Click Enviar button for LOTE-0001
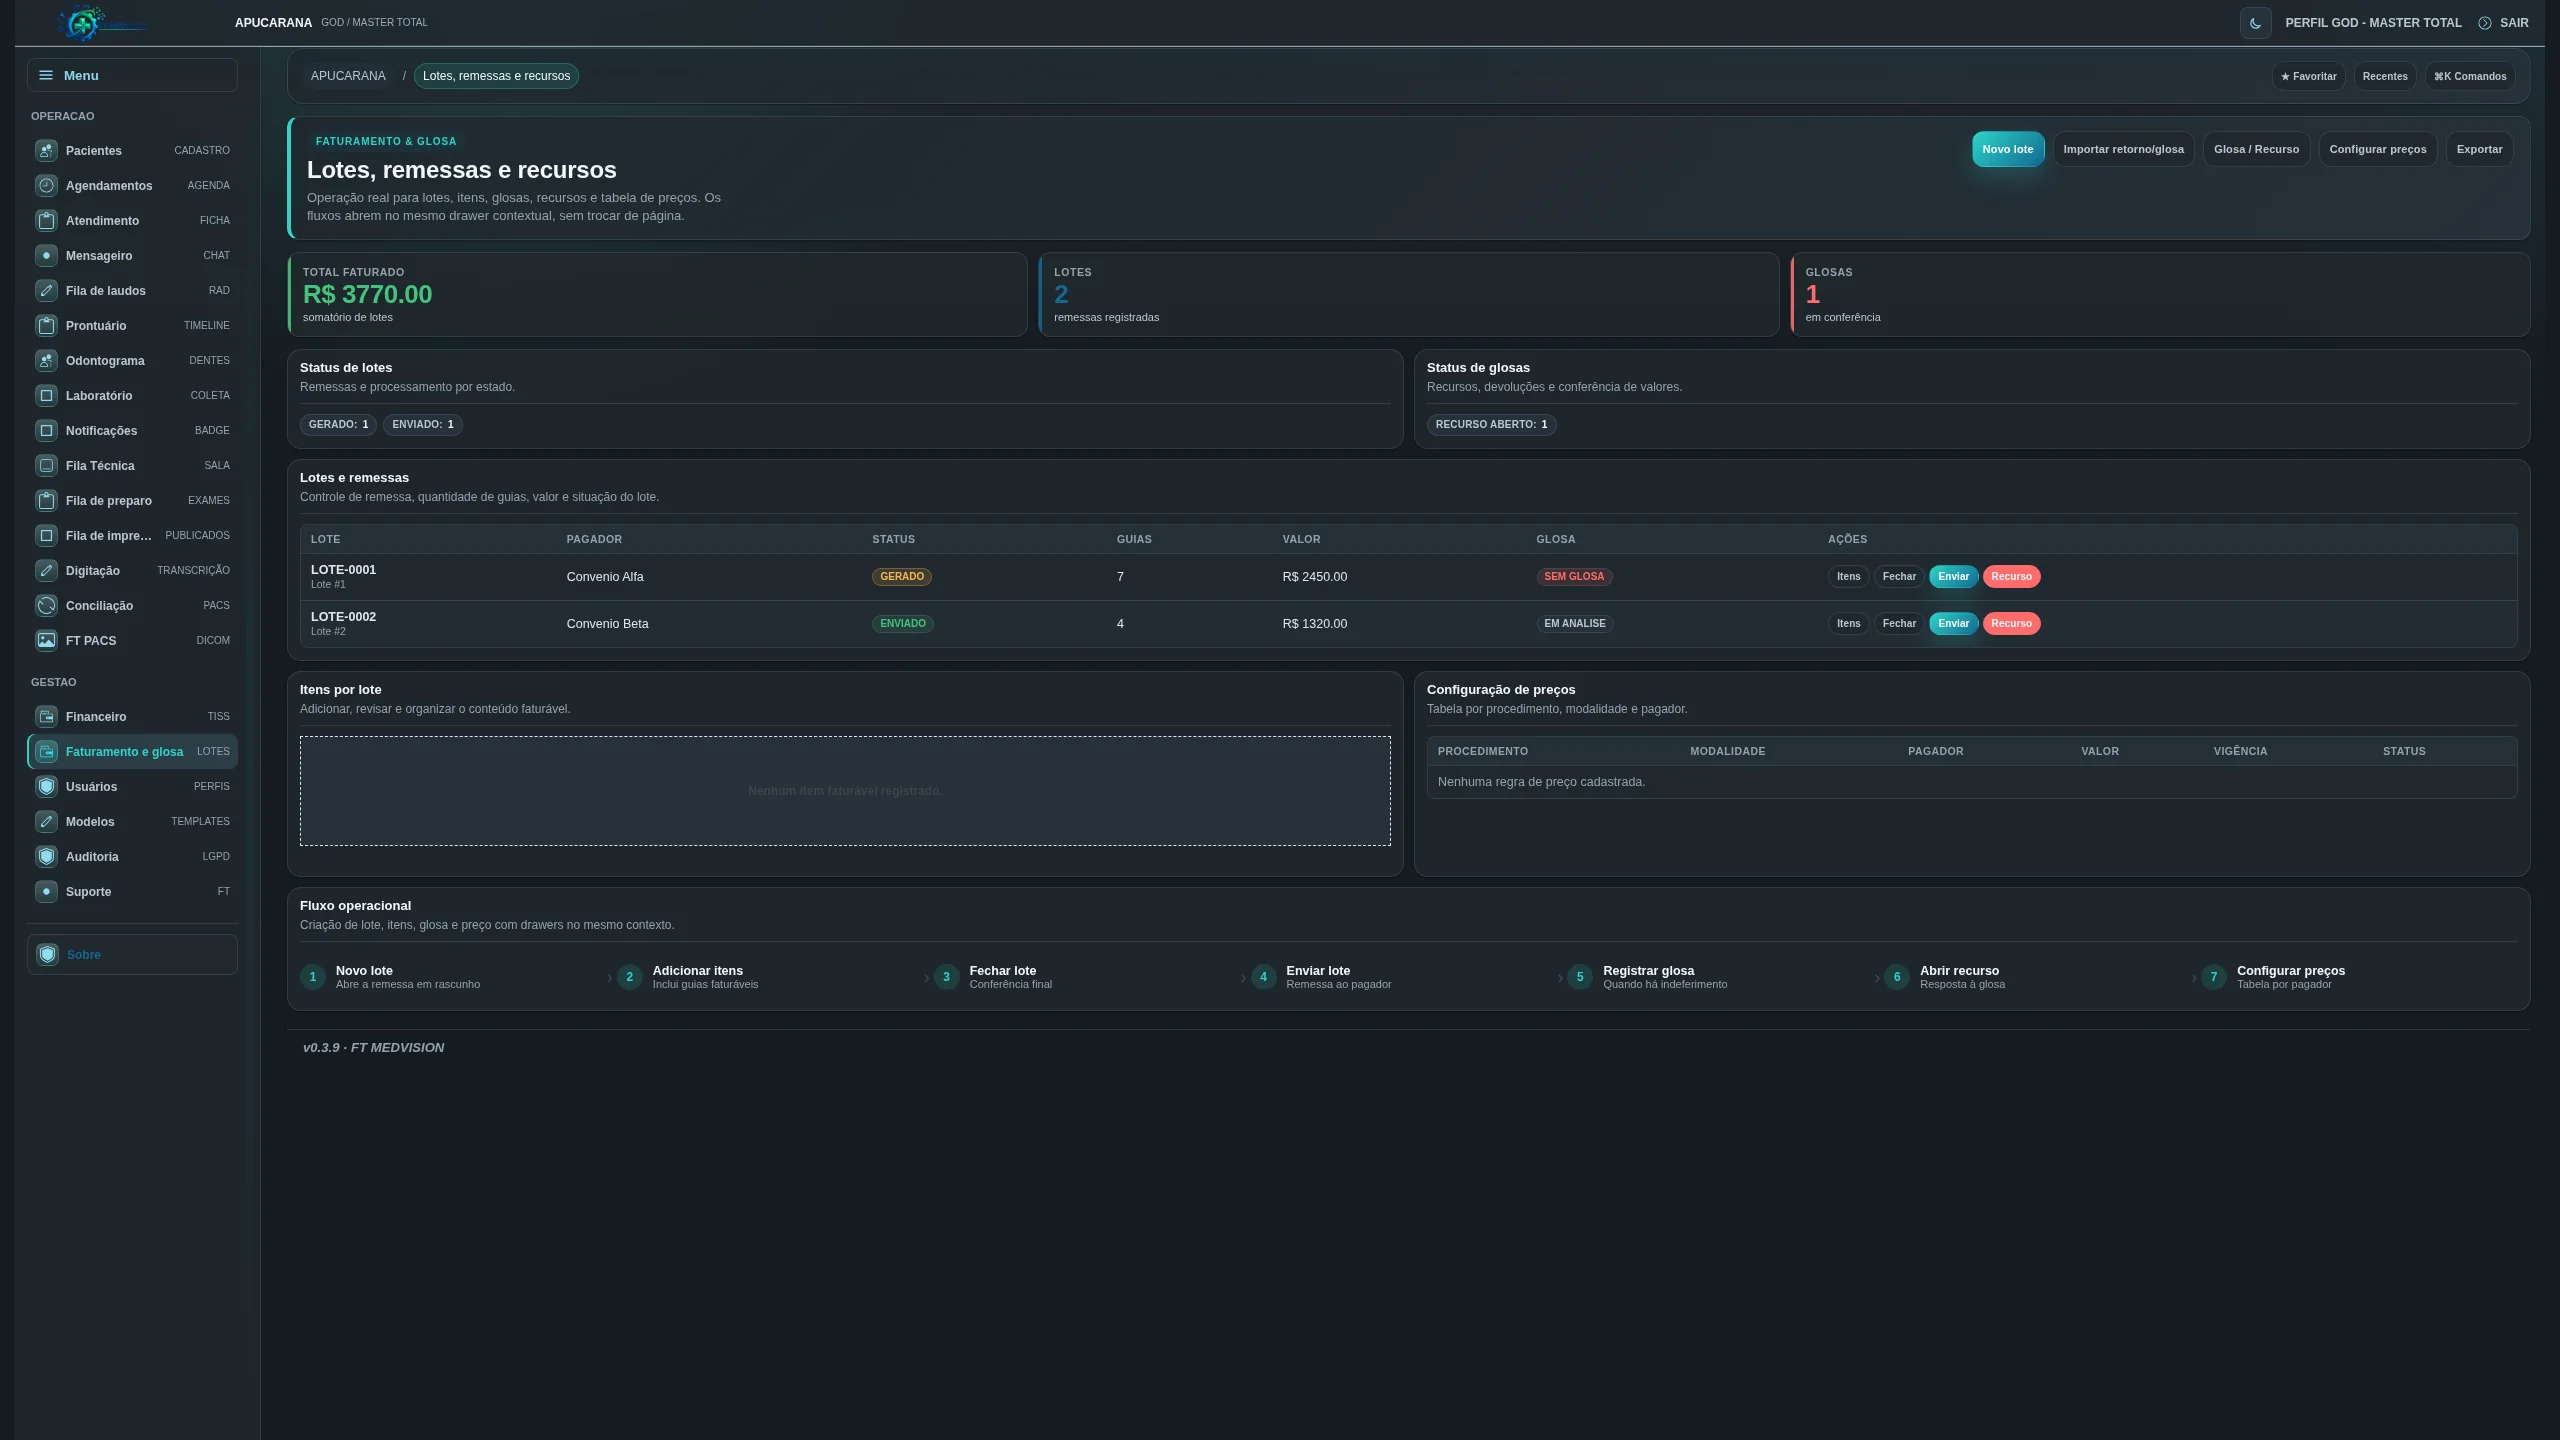The height and width of the screenshot is (1440, 2560). pos(1953,577)
